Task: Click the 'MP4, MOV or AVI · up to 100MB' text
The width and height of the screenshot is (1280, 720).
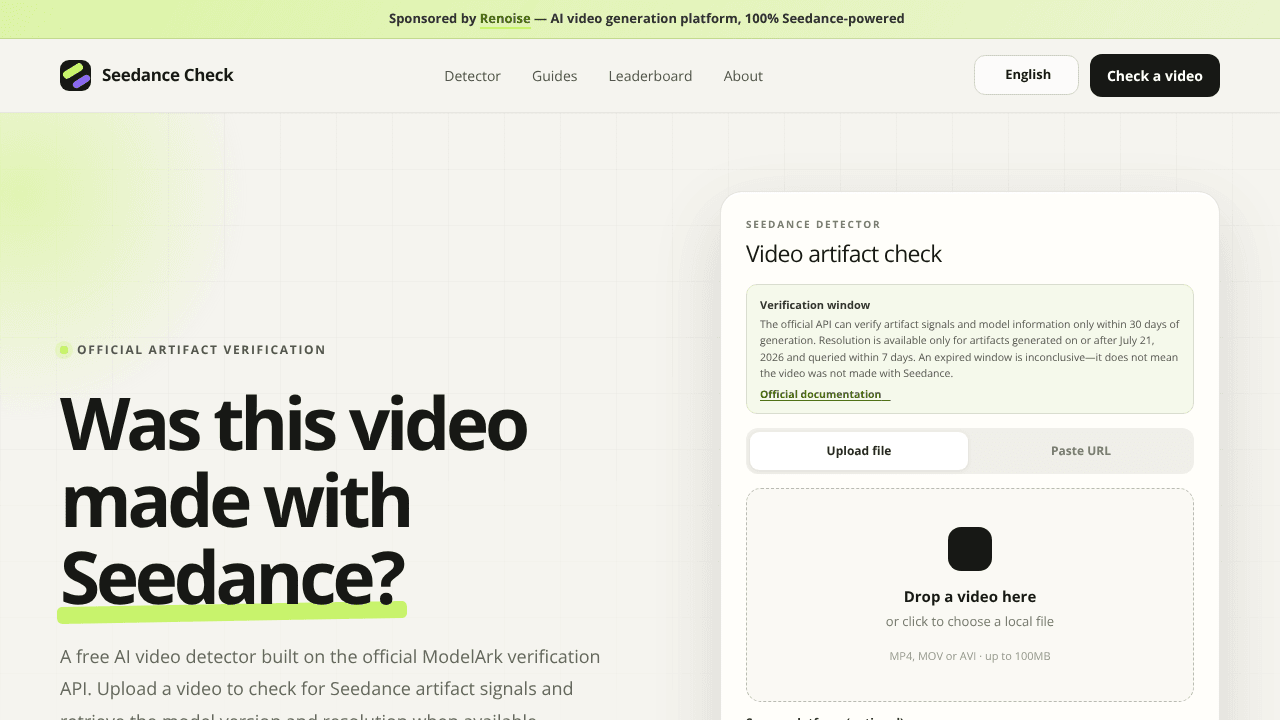Action: point(970,656)
